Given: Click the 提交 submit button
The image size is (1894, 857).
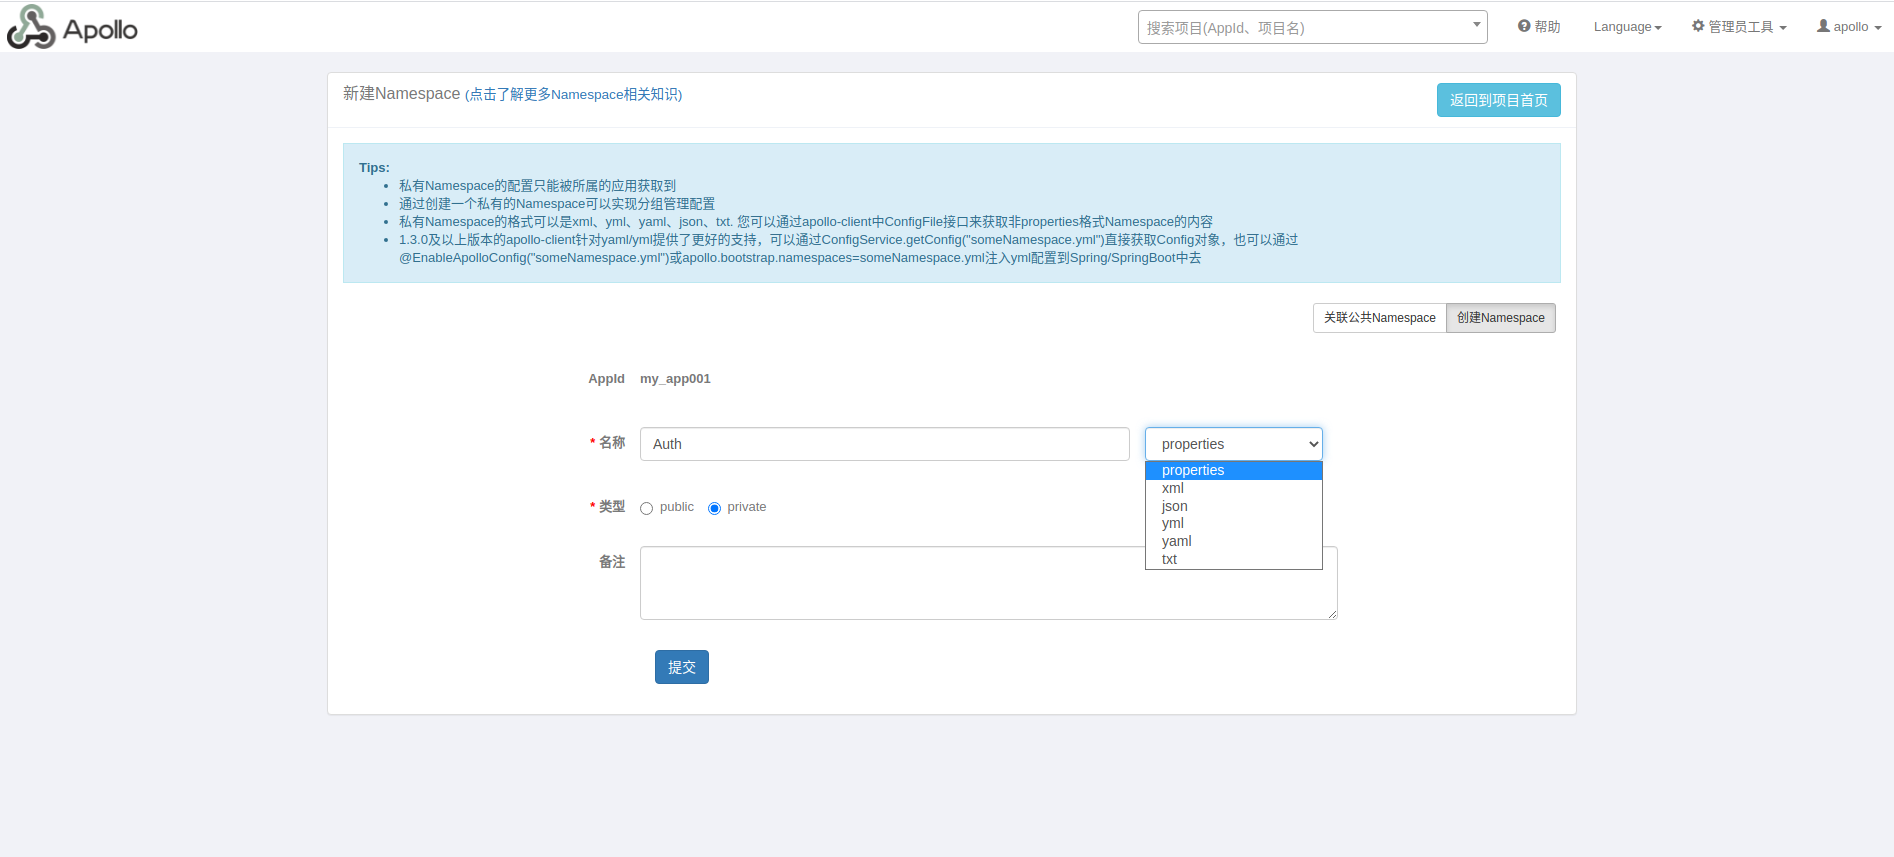Looking at the screenshot, I should tap(682, 667).
